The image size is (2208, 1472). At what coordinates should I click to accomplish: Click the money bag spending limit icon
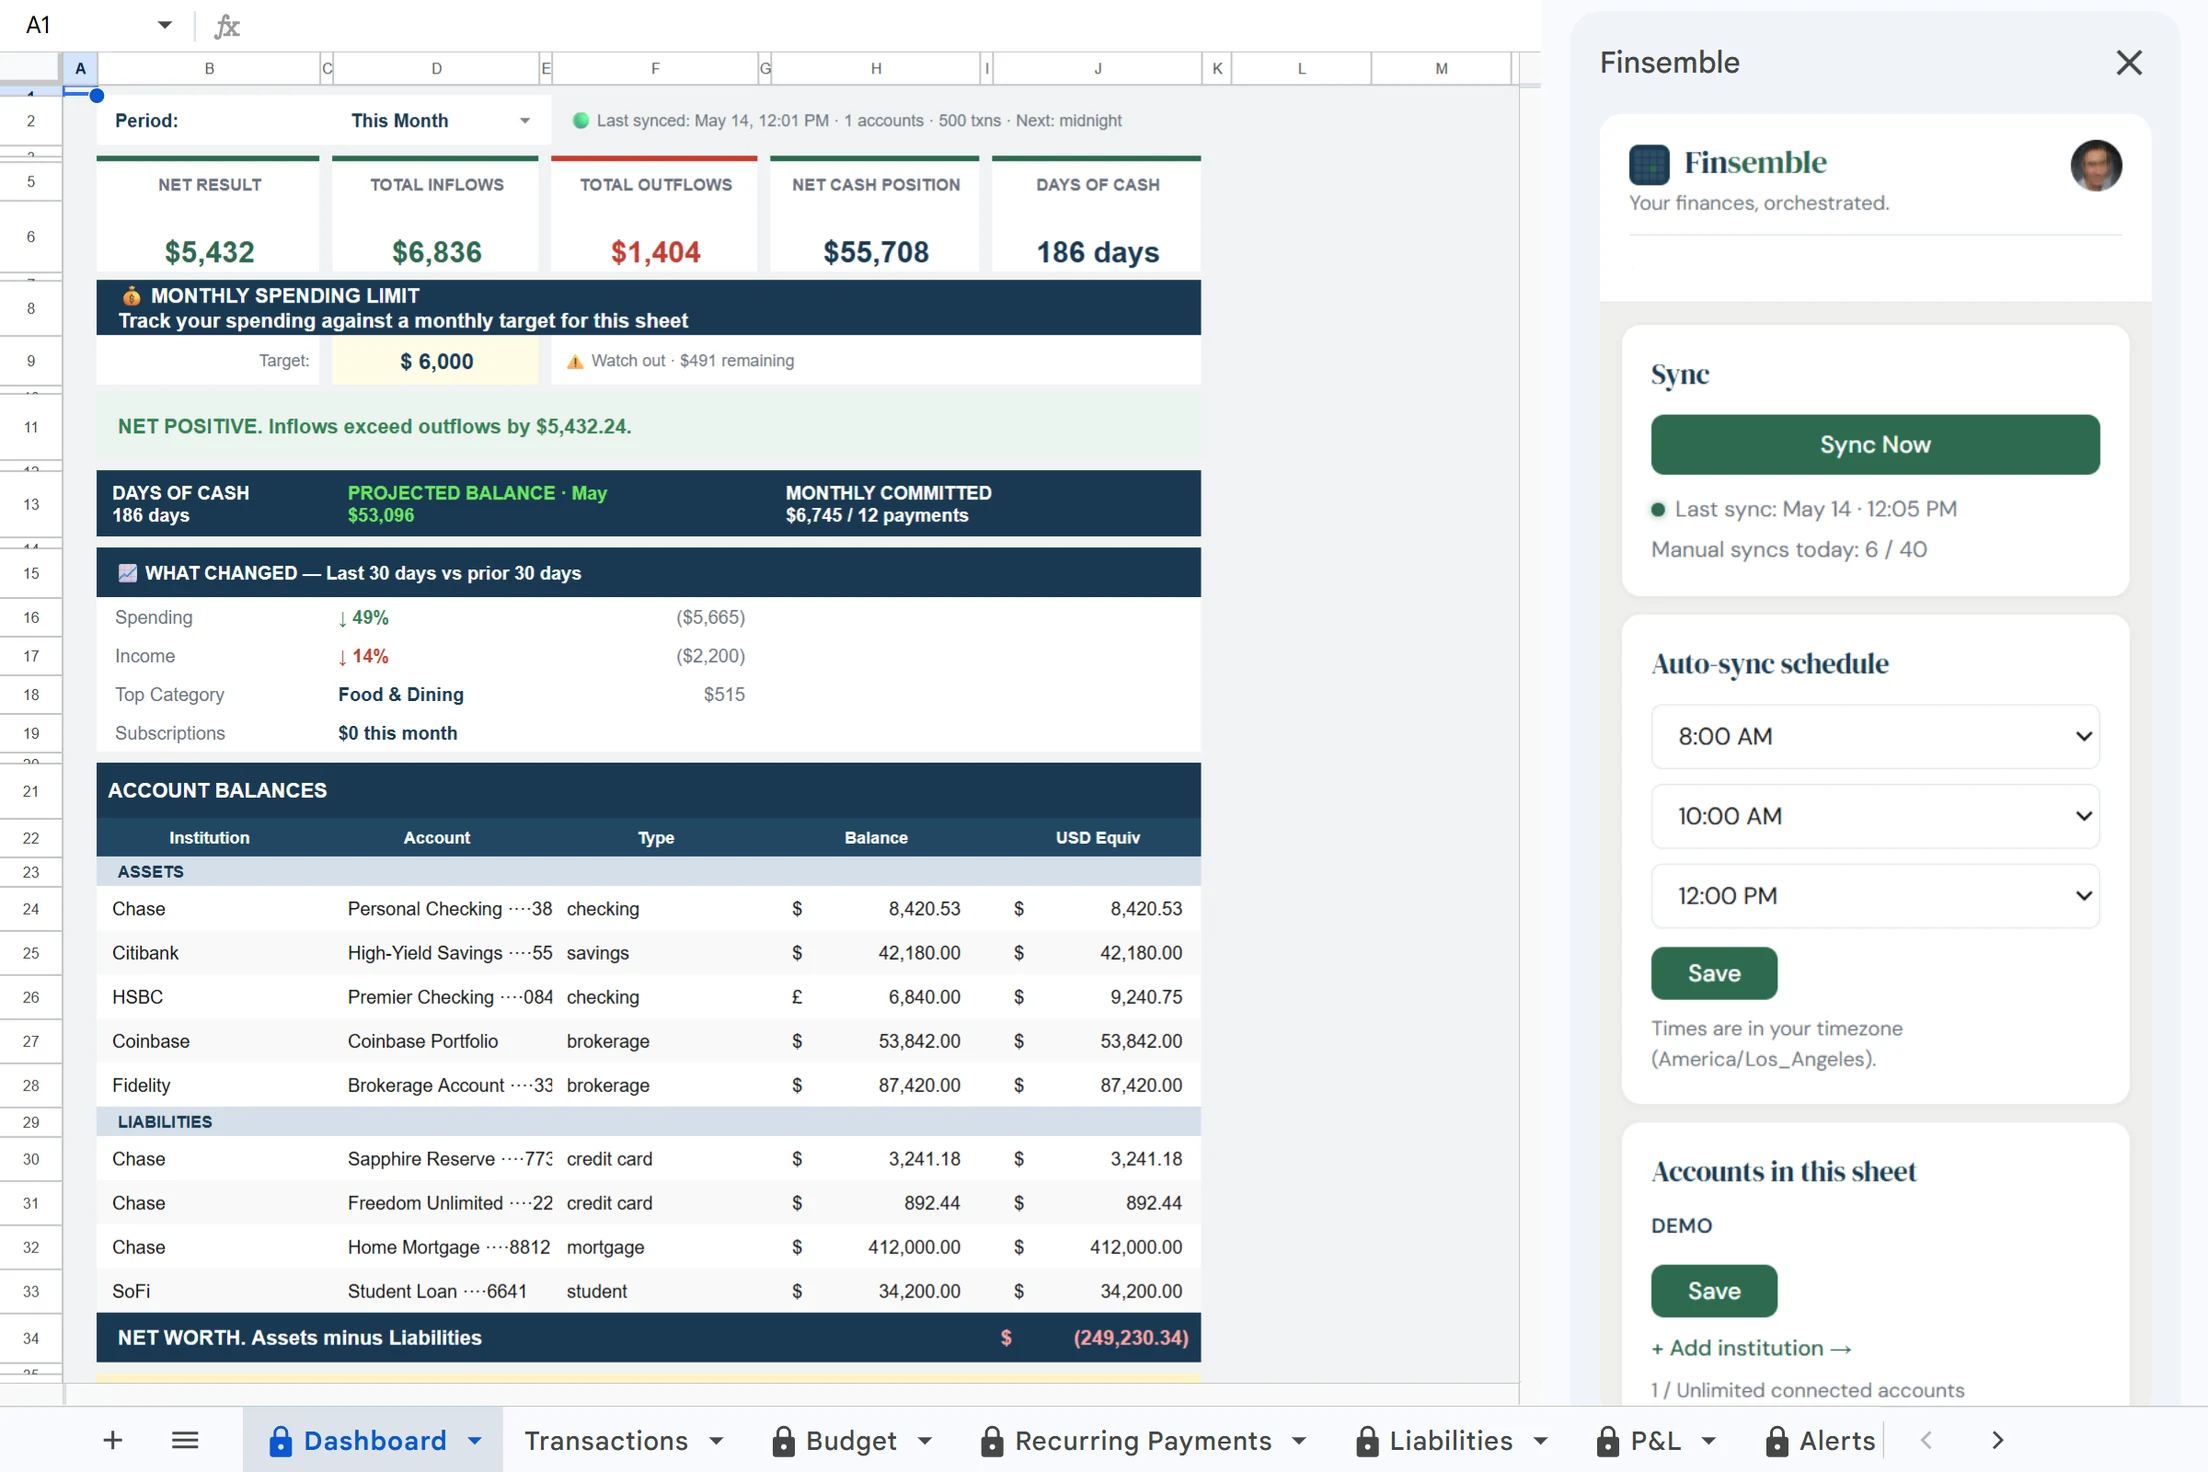pos(131,296)
